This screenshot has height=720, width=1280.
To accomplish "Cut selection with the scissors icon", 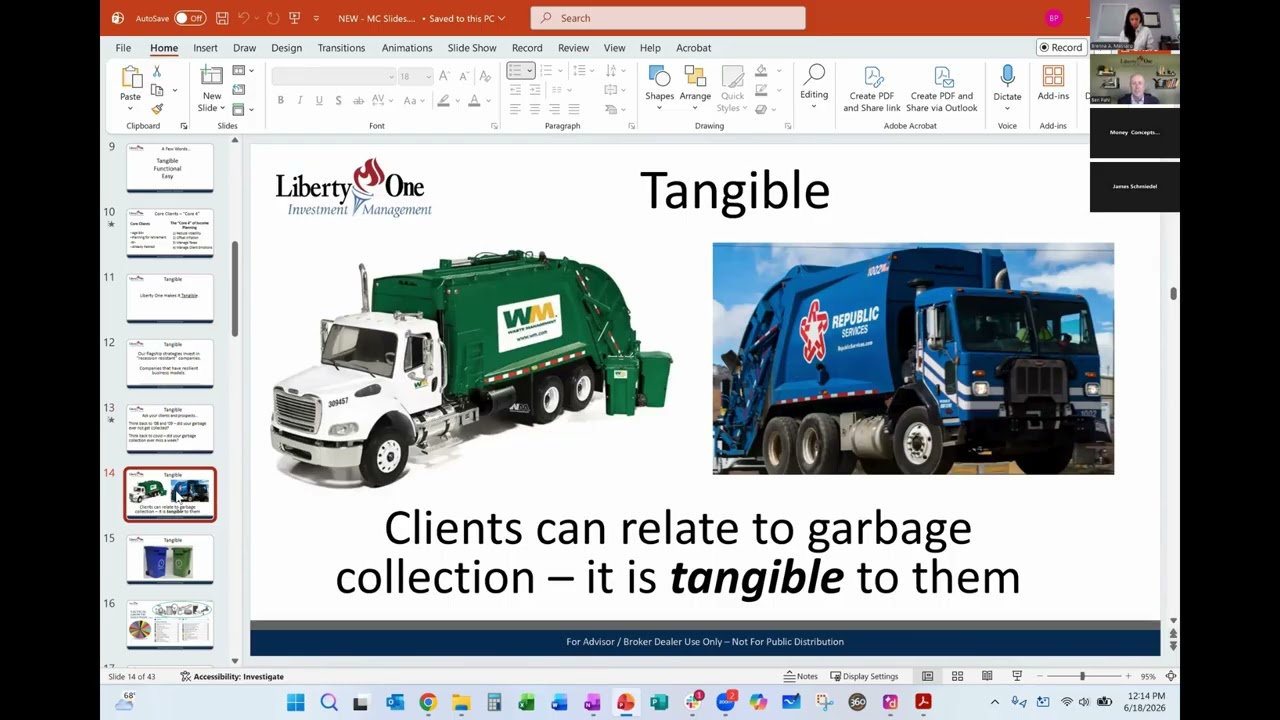I will (157, 72).
